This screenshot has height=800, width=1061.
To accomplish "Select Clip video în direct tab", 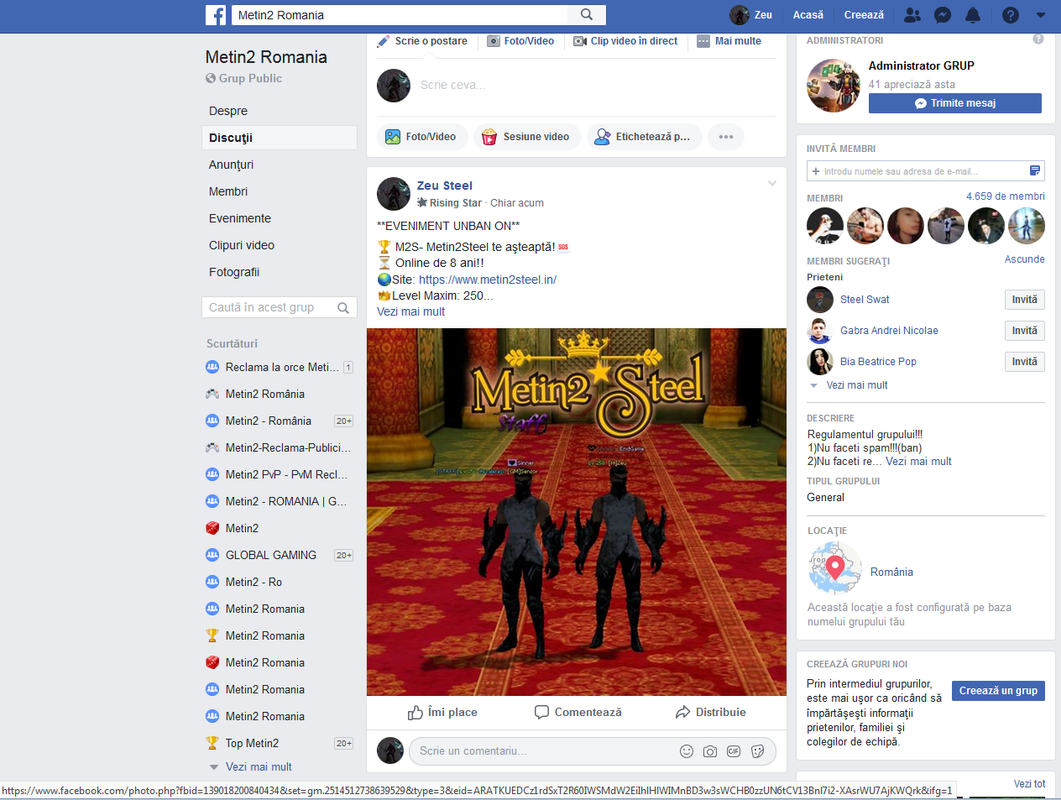I will pos(625,41).
